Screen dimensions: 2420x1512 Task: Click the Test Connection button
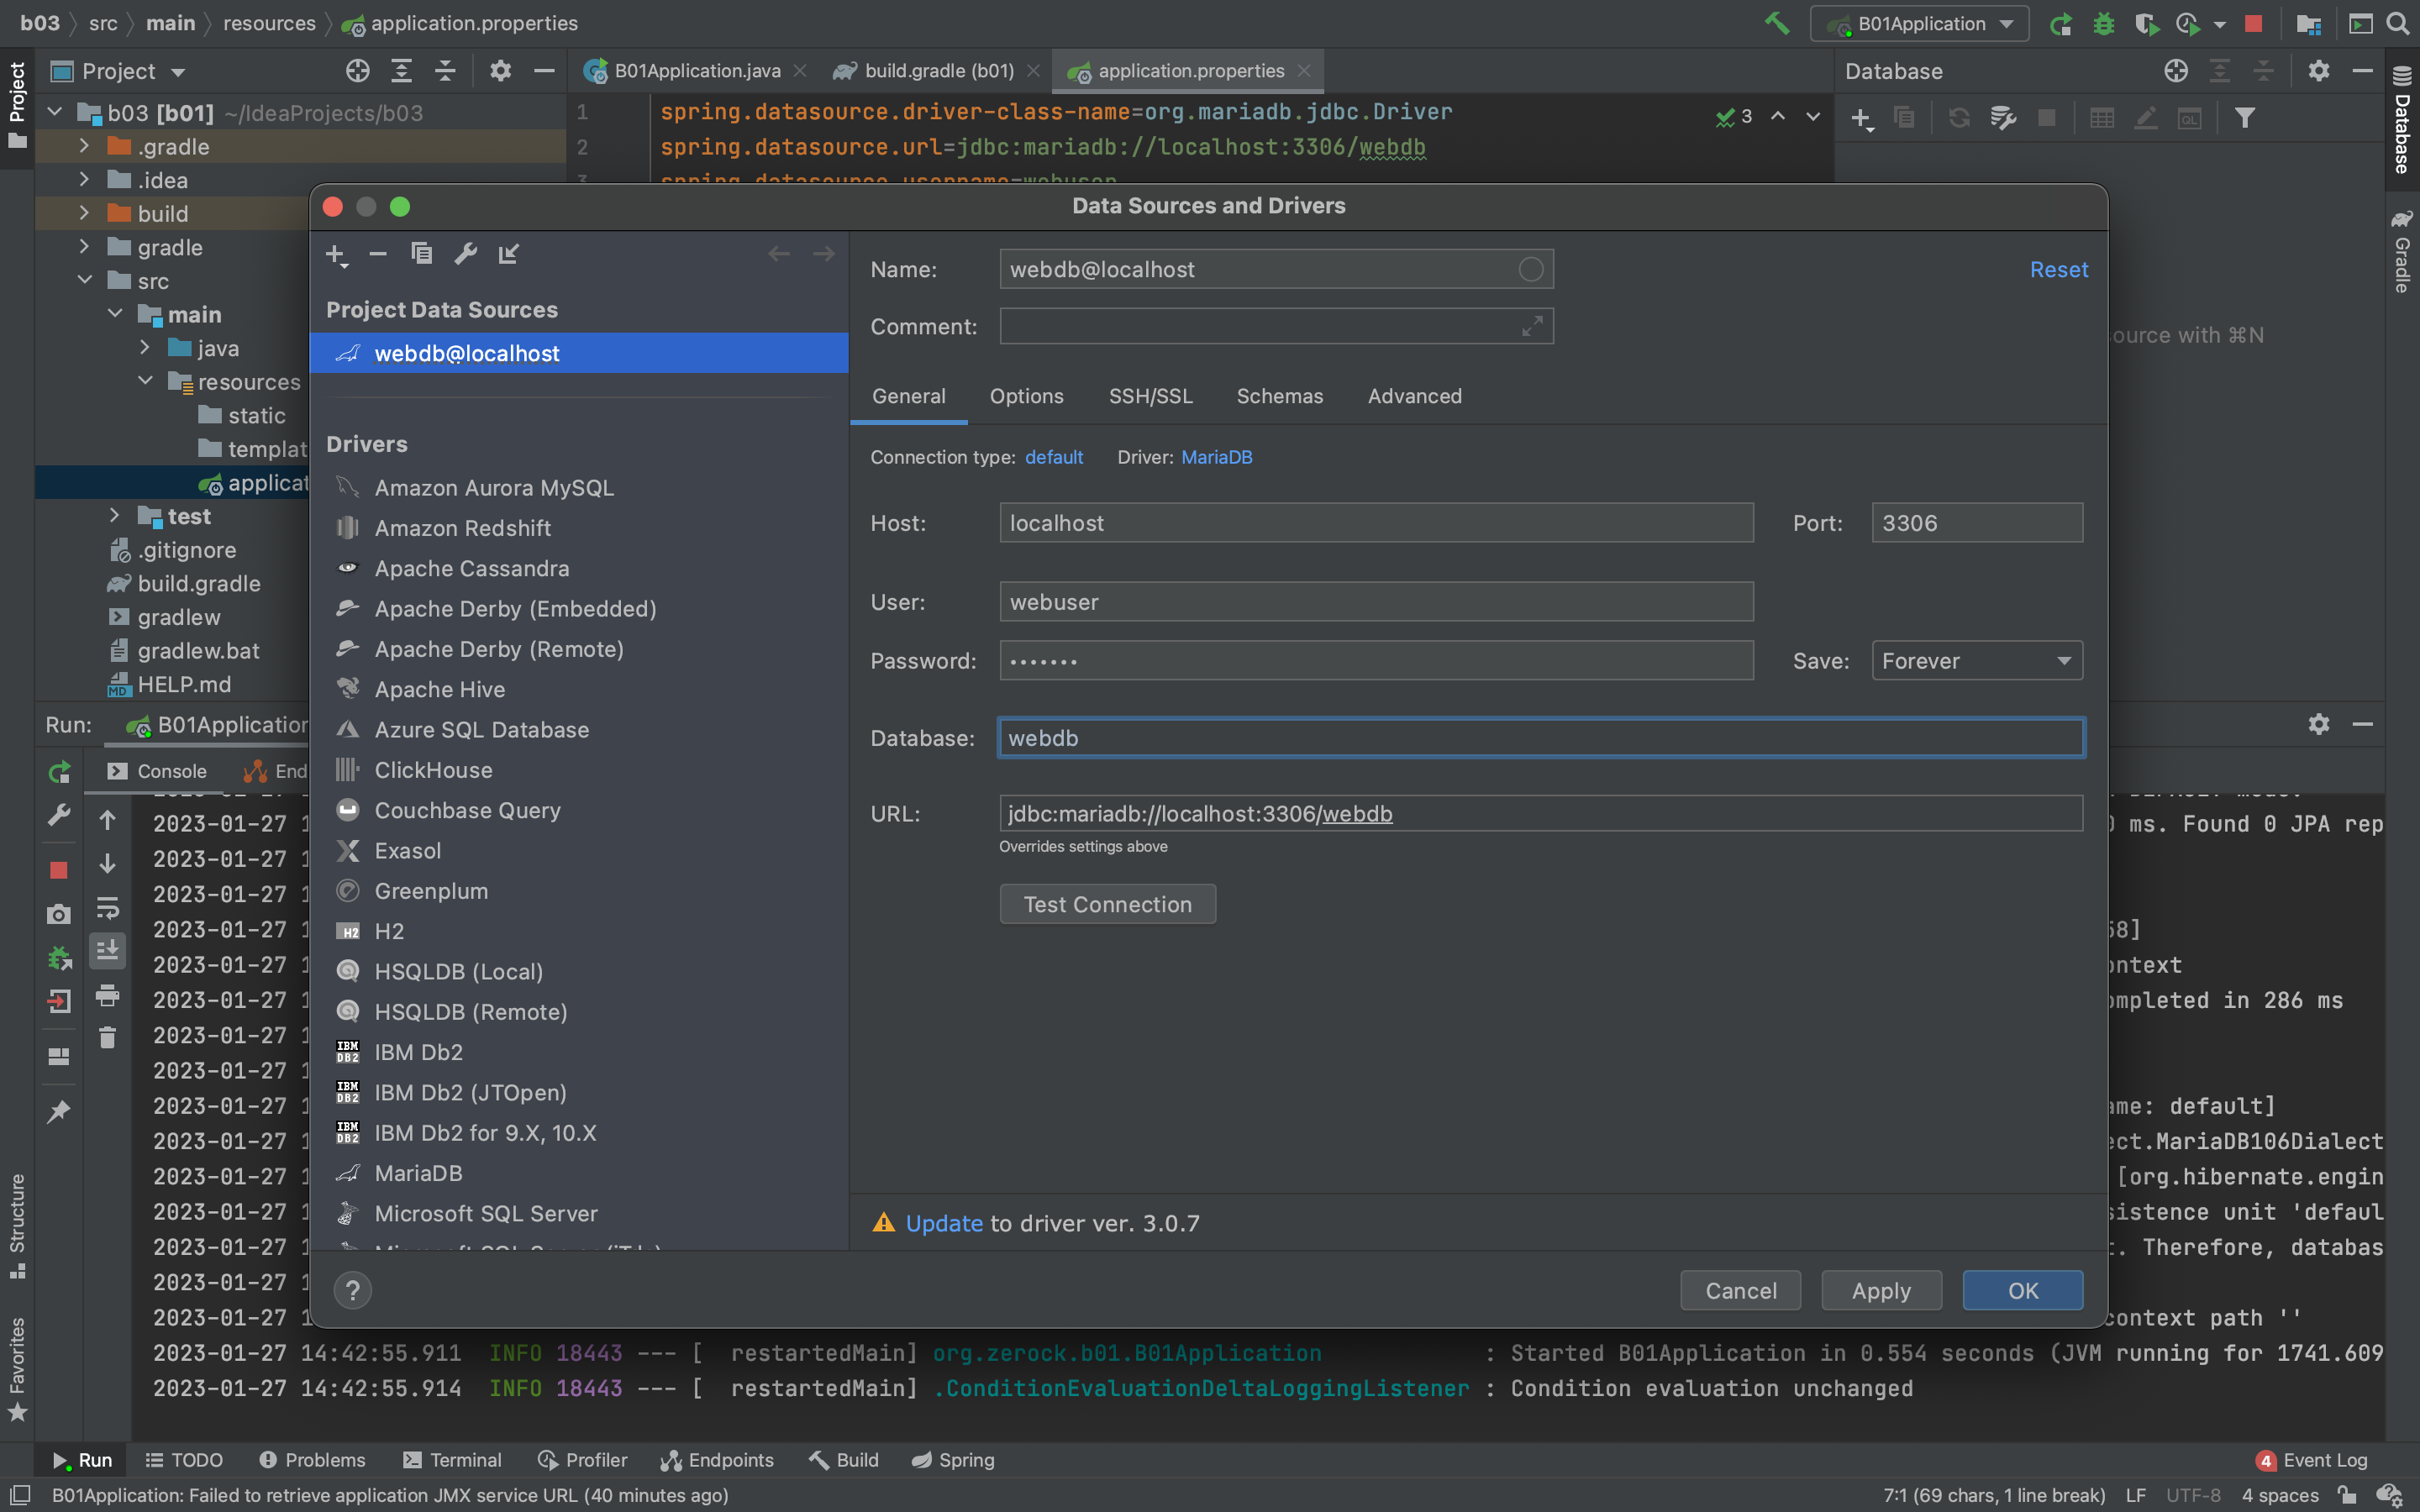1108,904
